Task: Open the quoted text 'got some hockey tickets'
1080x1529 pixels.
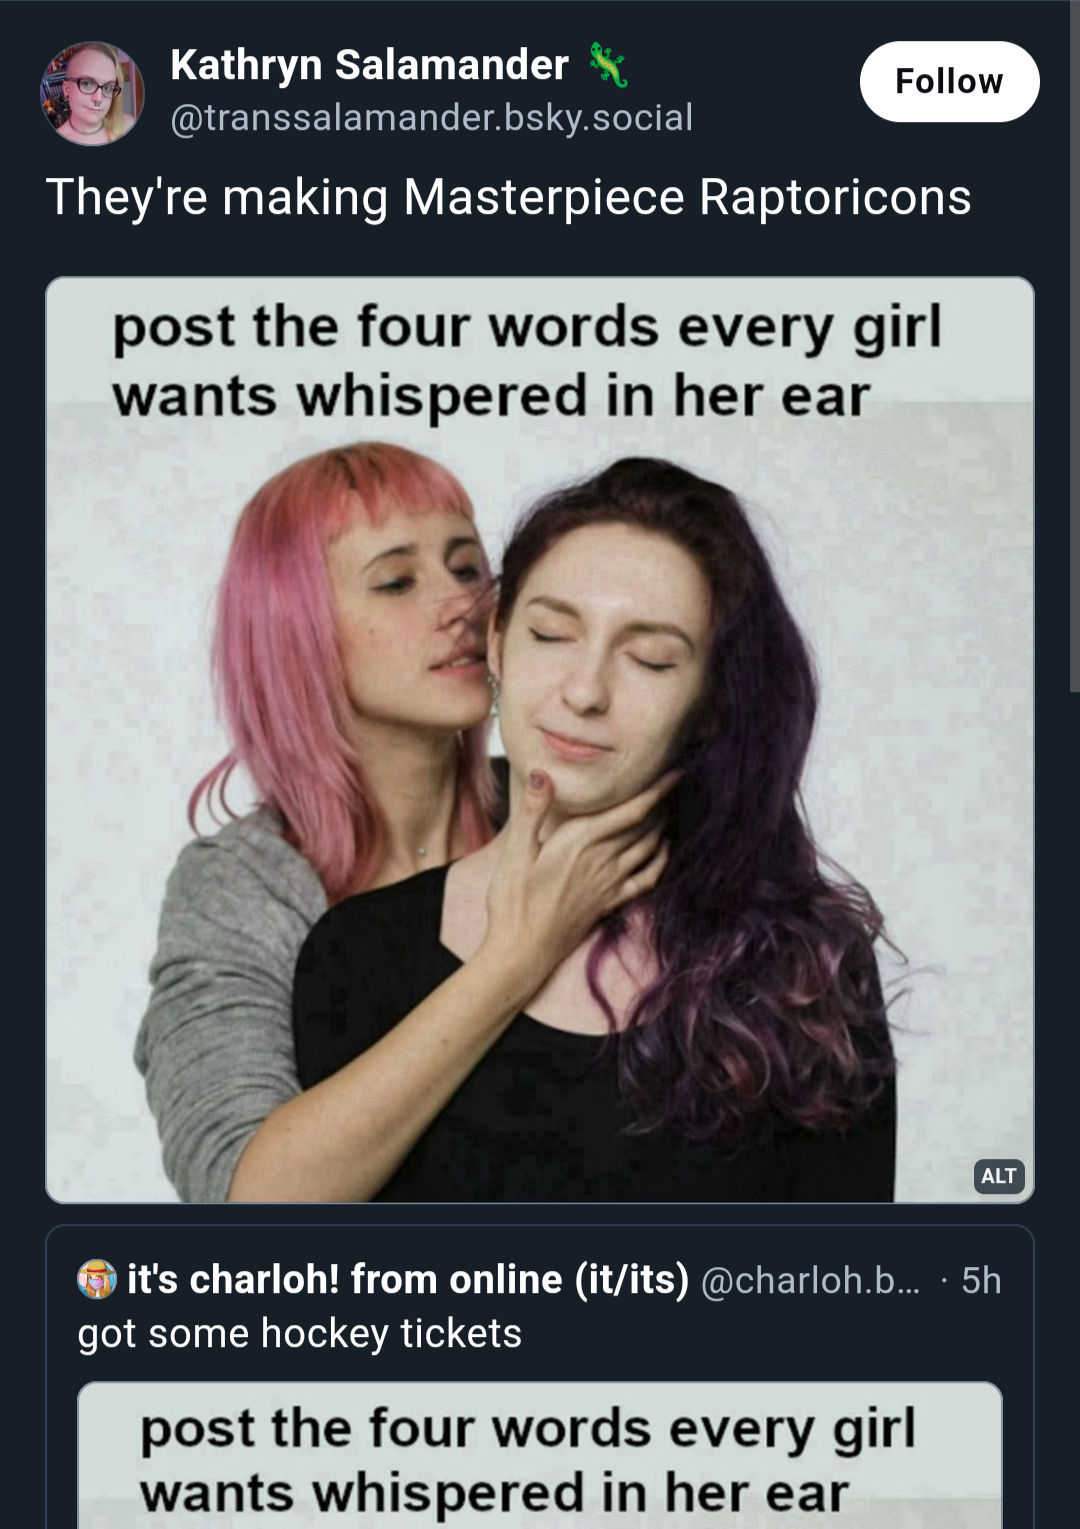Action: (x=300, y=1333)
